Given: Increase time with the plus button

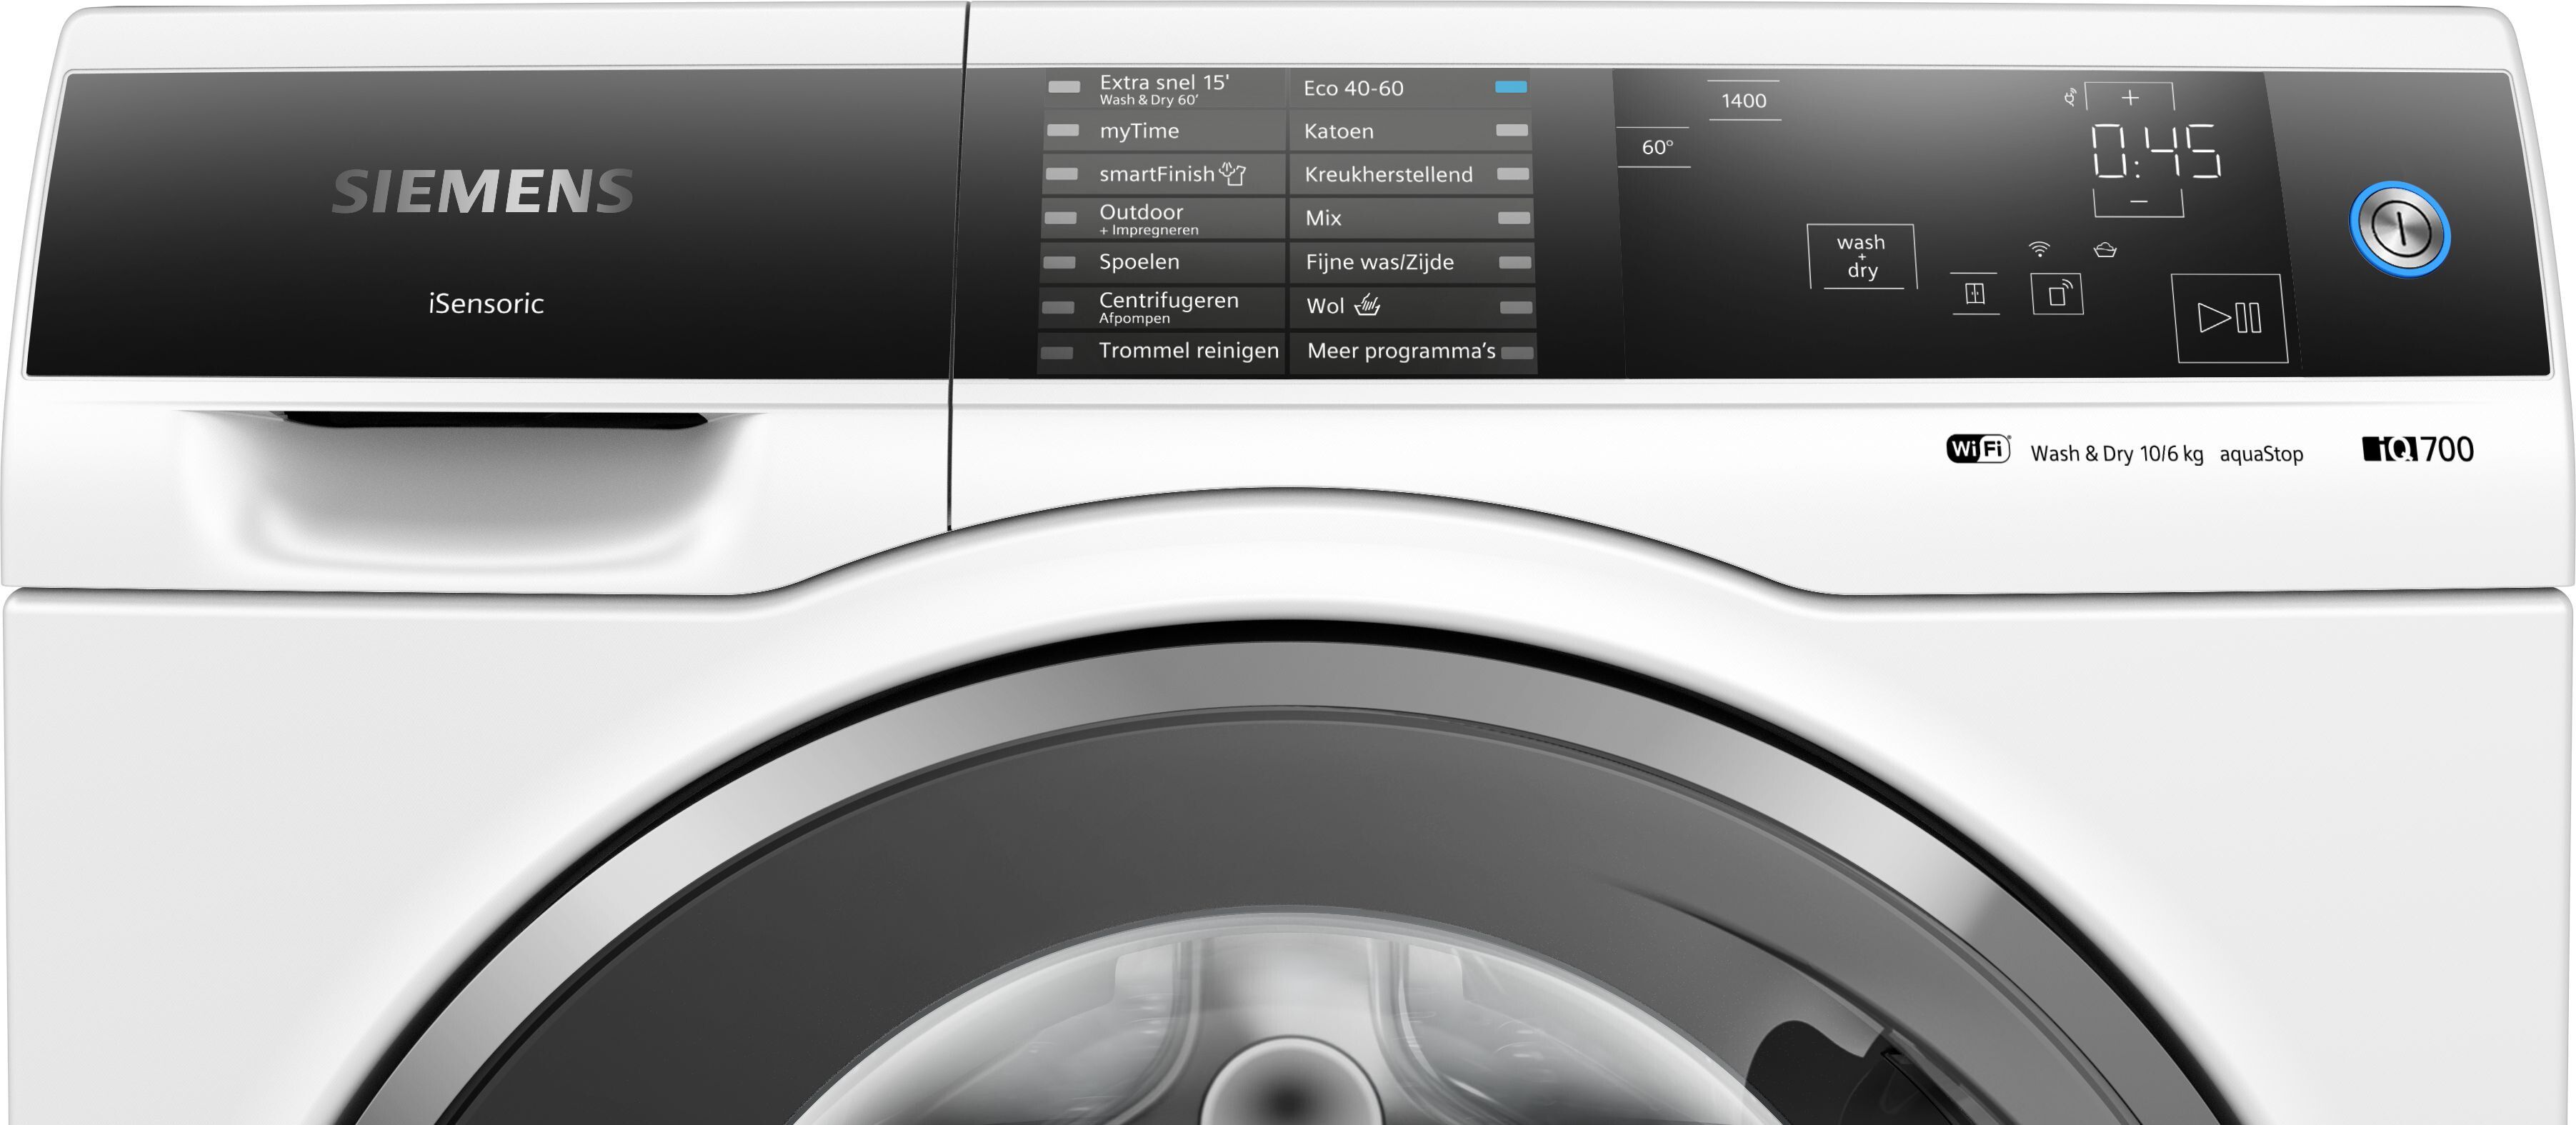Looking at the screenshot, I should pos(2130,98).
